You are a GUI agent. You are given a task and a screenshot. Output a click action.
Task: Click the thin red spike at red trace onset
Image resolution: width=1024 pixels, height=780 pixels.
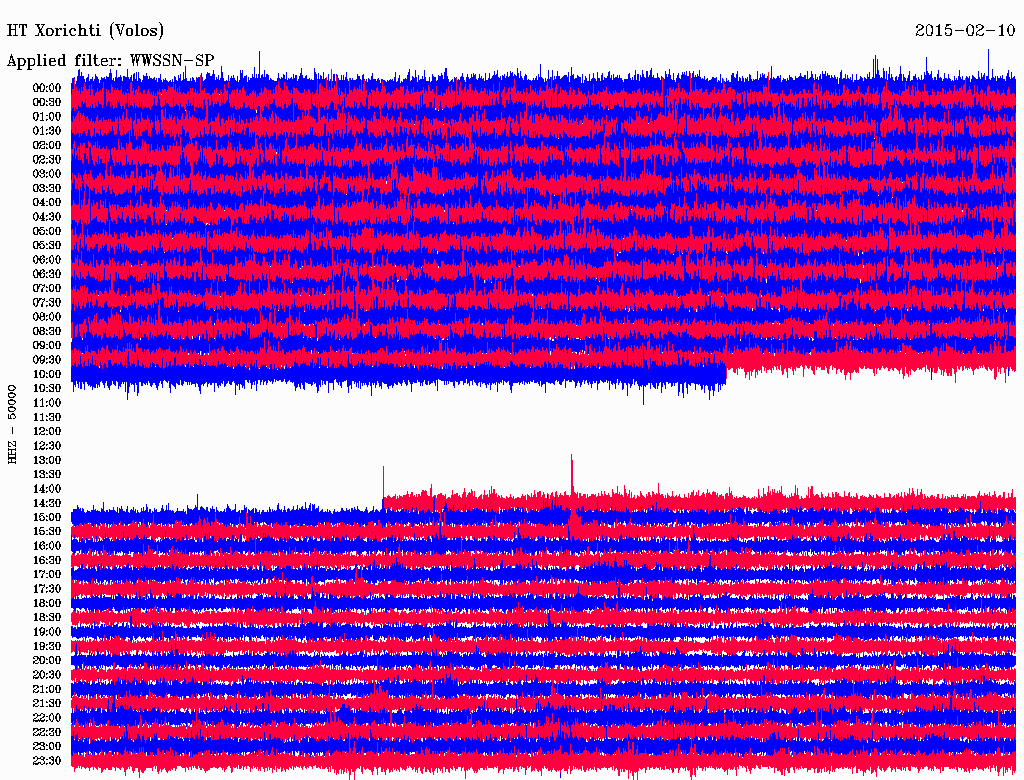coord(383,481)
